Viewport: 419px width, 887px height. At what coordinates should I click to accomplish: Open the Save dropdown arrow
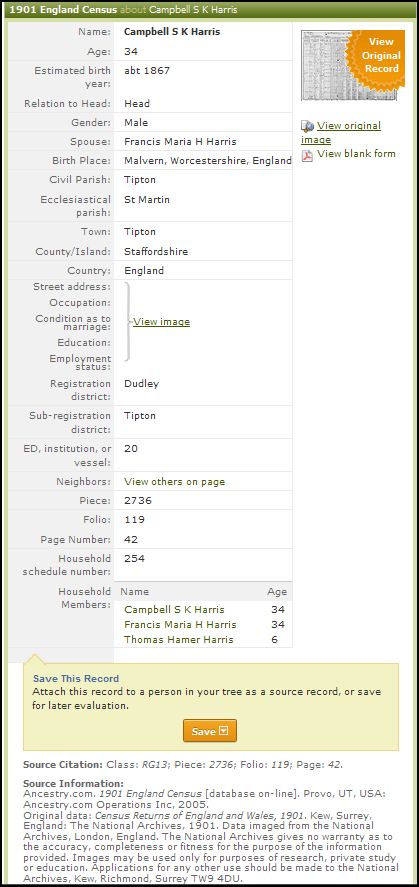point(223,731)
